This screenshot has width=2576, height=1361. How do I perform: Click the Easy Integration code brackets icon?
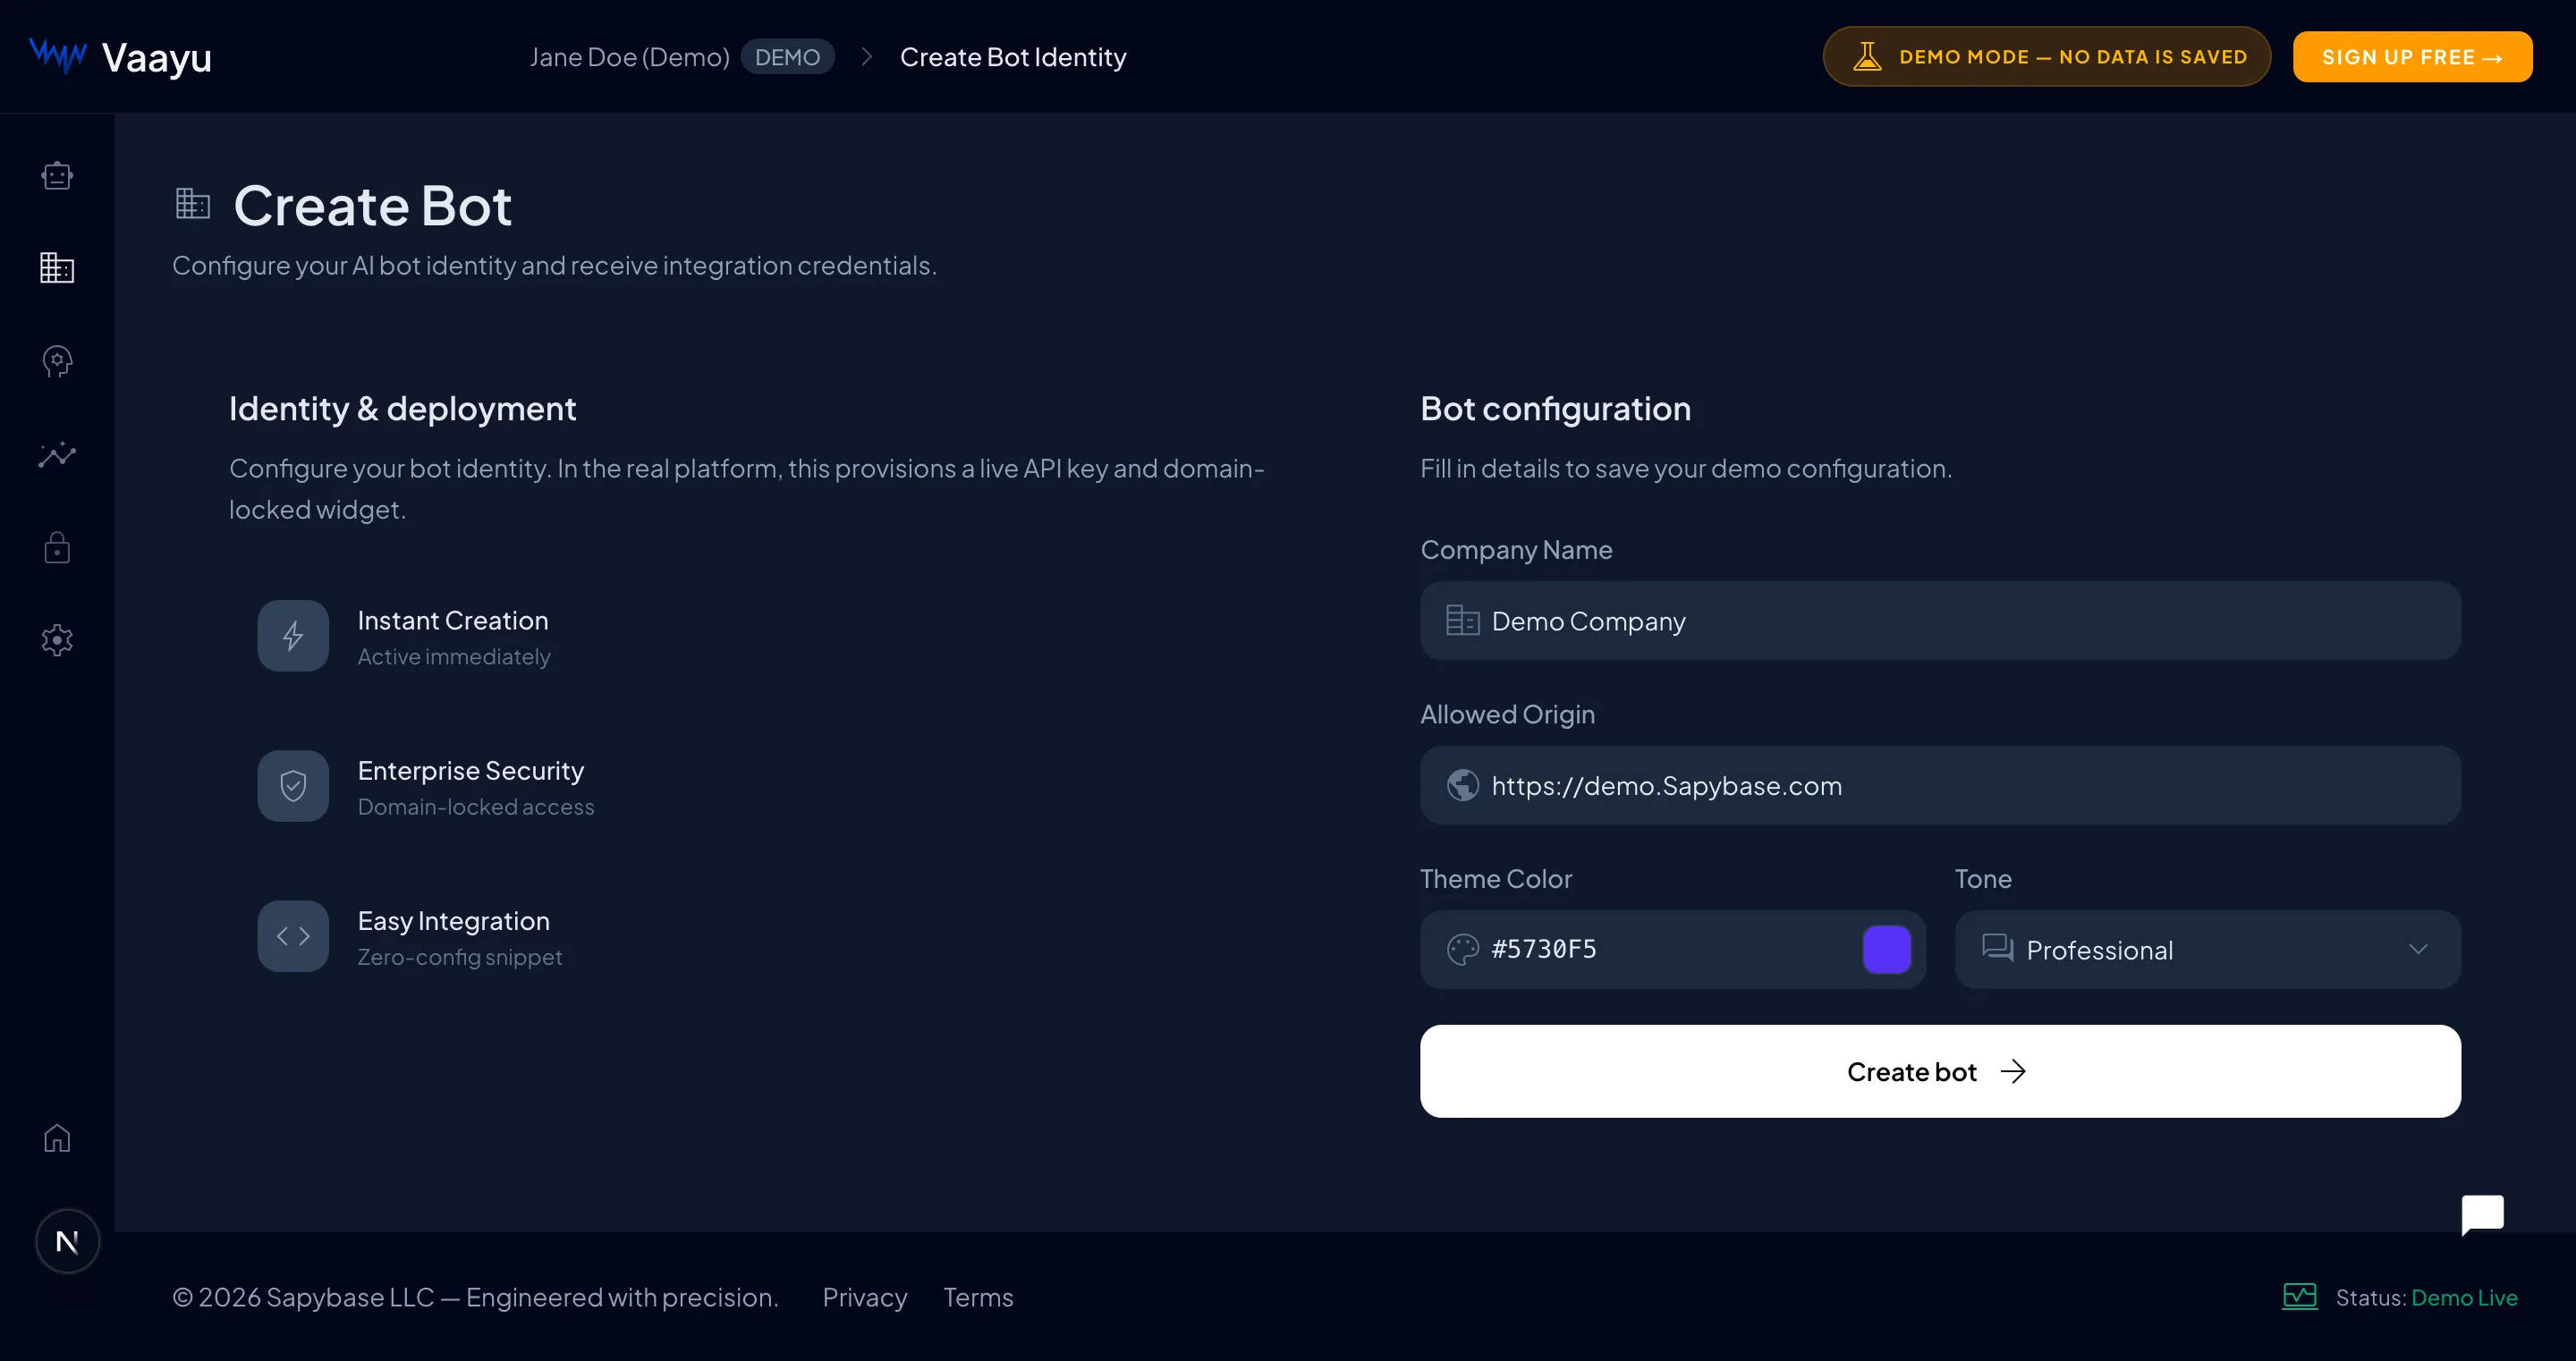point(293,936)
